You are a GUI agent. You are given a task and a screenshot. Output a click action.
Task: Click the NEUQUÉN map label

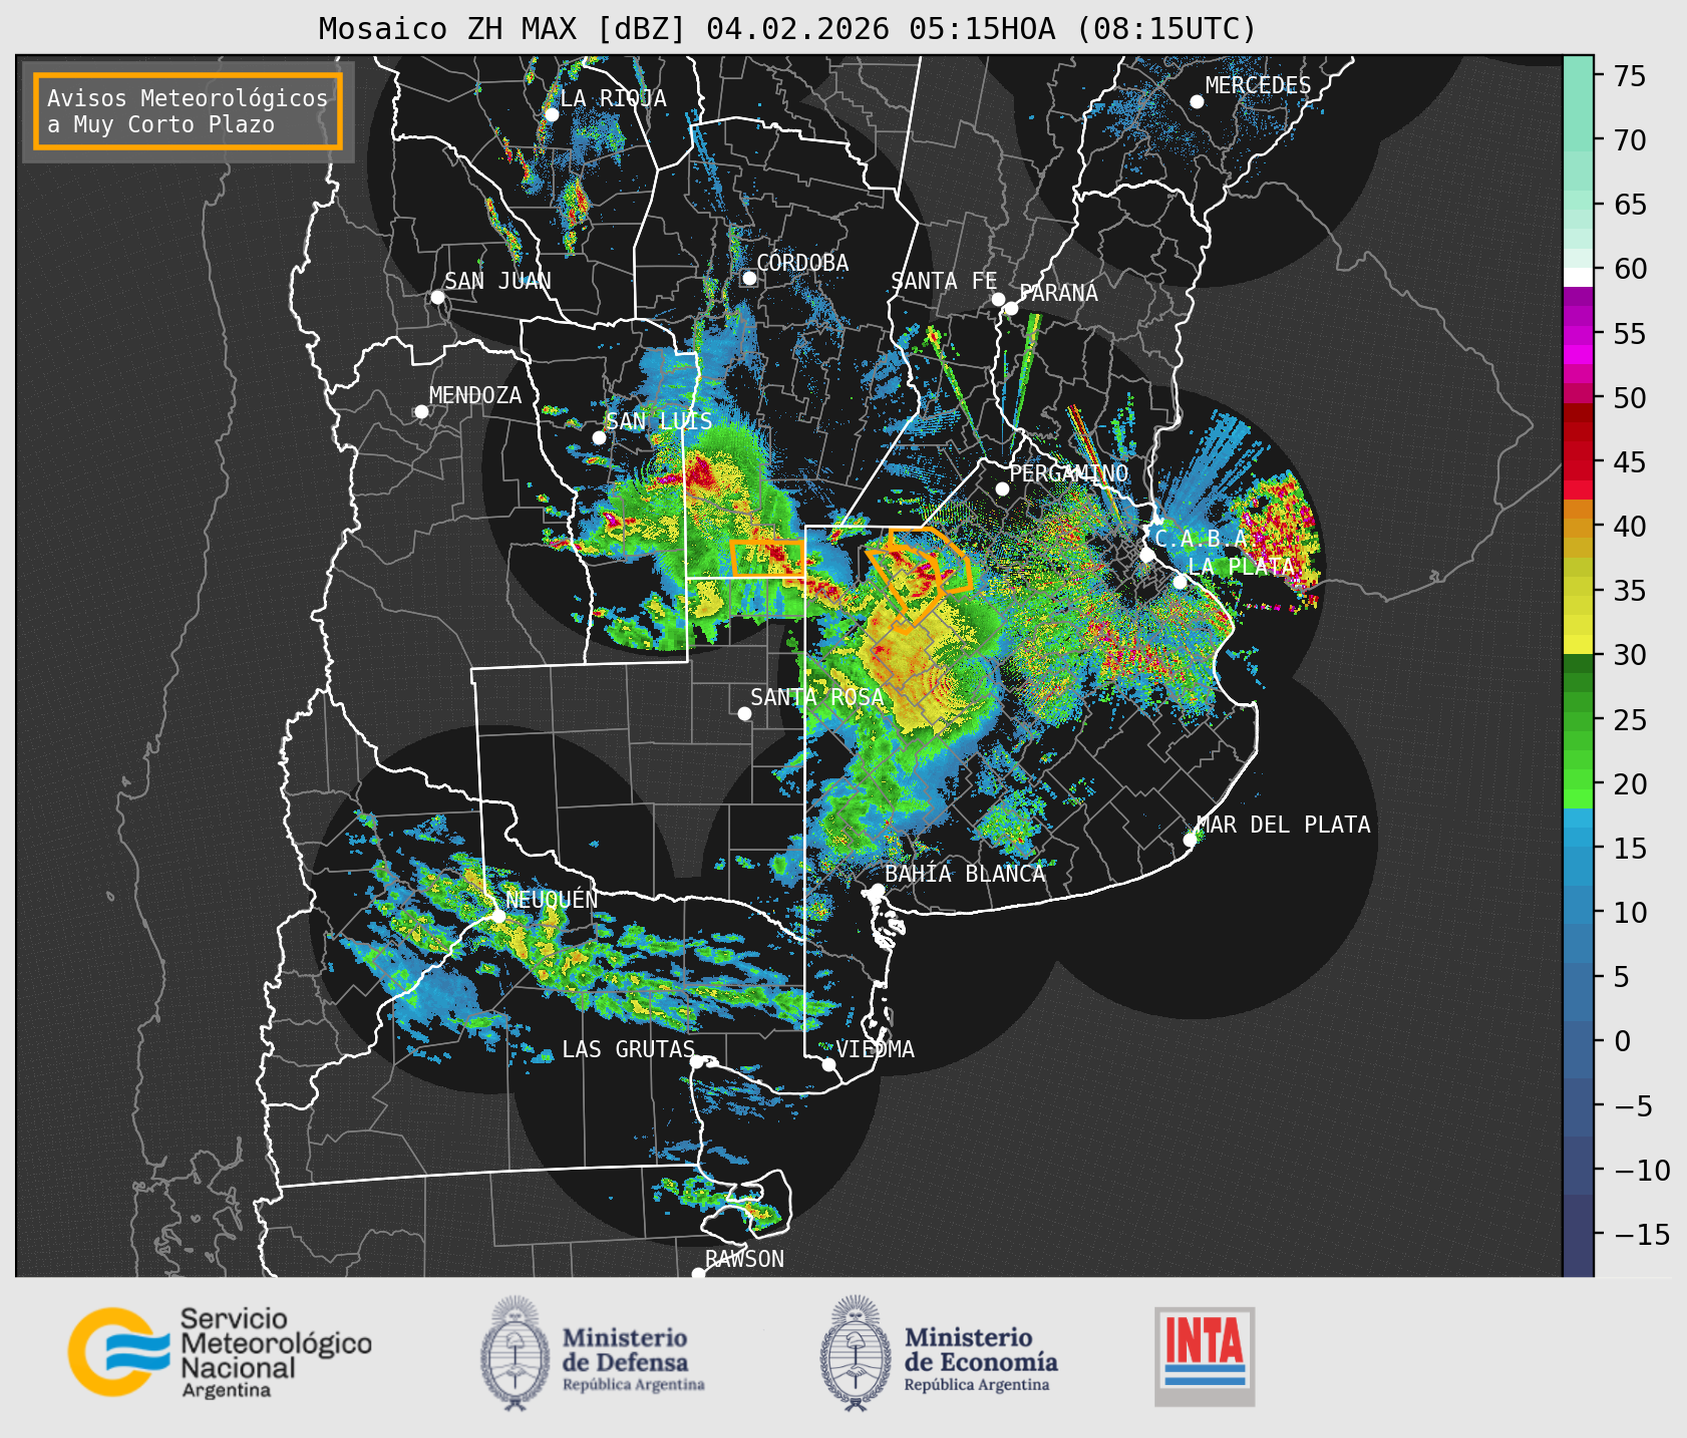(x=552, y=900)
